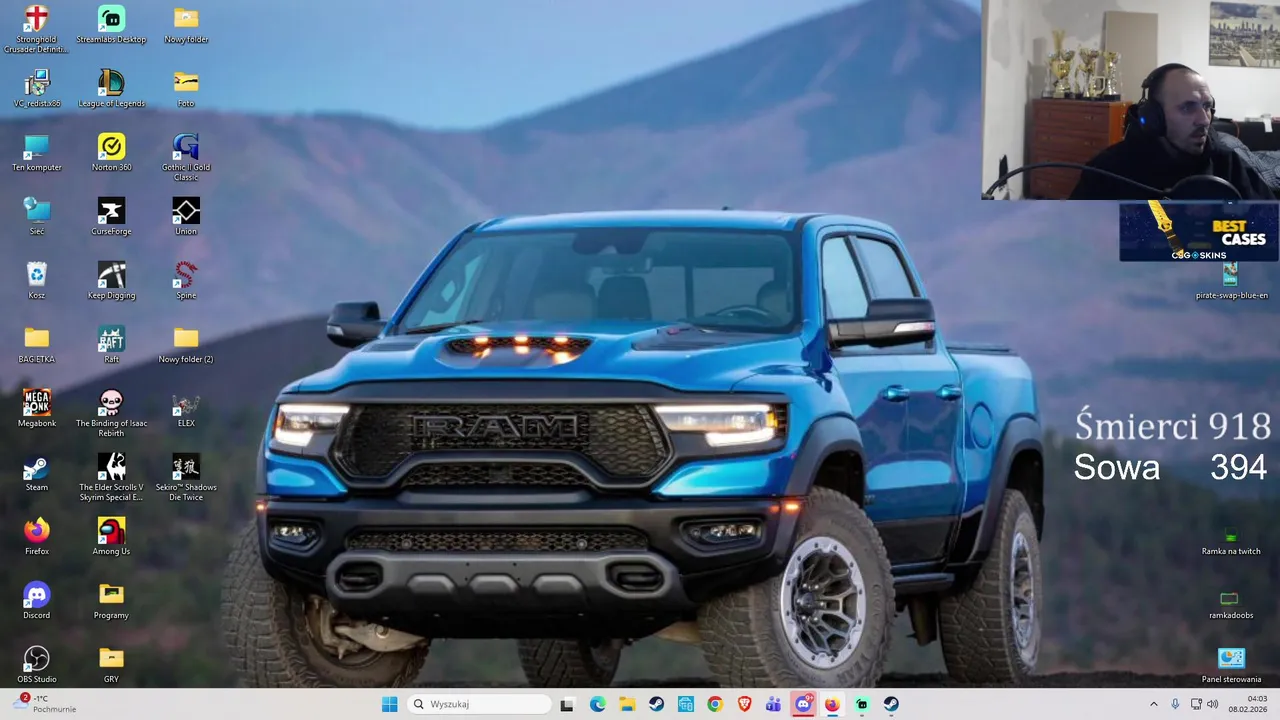Select the VC_redist.x86 installer icon
The height and width of the screenshot is (720, 1280).
click(x=37, y=88)
